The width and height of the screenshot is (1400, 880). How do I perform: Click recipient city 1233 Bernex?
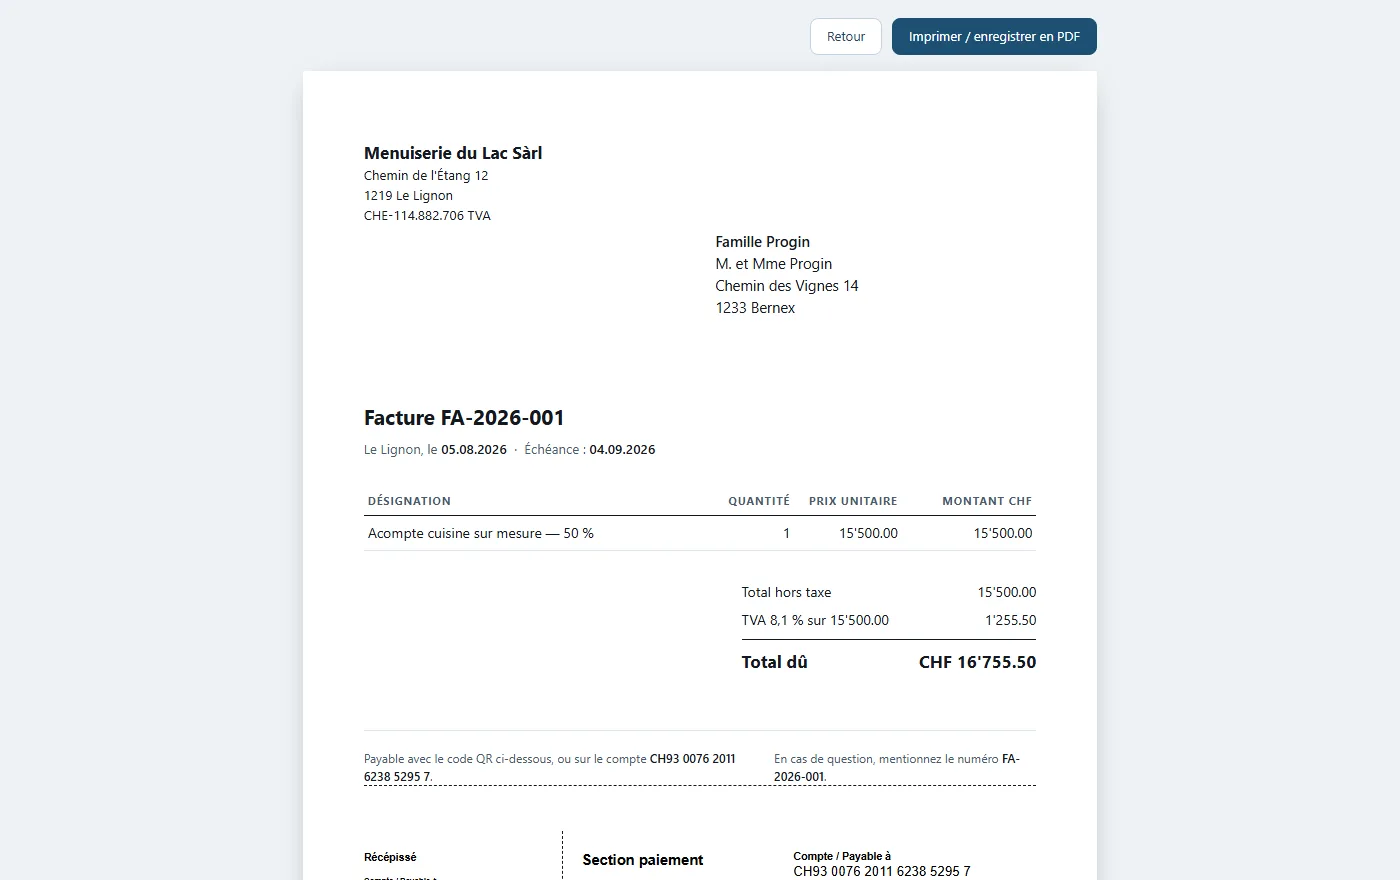click(755, 308)
